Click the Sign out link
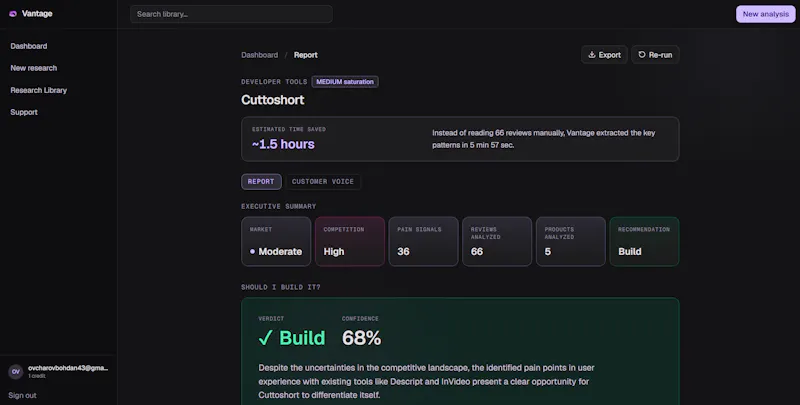The width and height of the screenshot is (800, 405). [x=22, y=395]
